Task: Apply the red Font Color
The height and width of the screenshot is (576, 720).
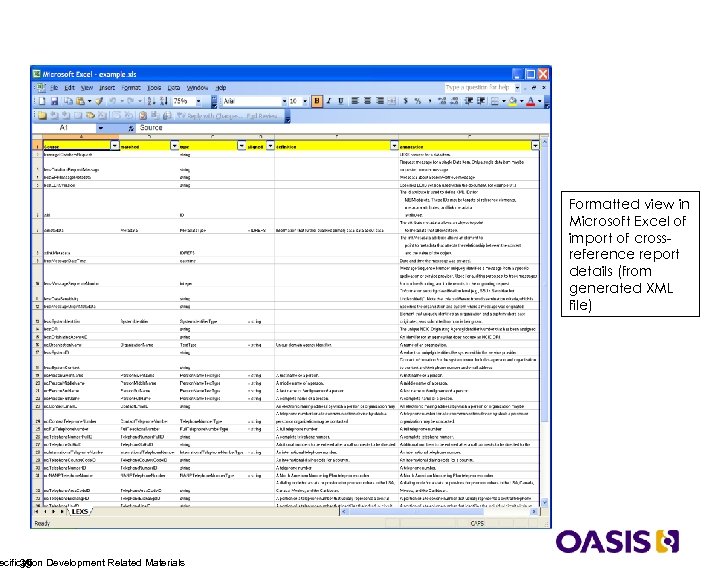Action: click(x=531, y=101)
